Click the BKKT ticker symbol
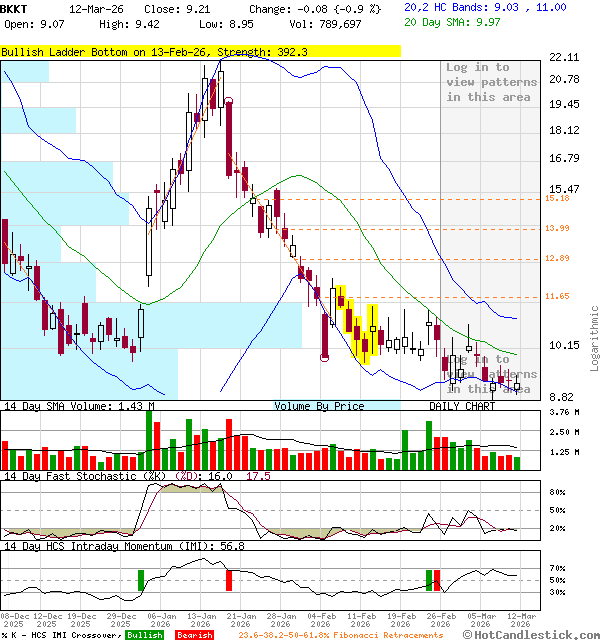Viewport: 600px width, 640px height. 15,7
